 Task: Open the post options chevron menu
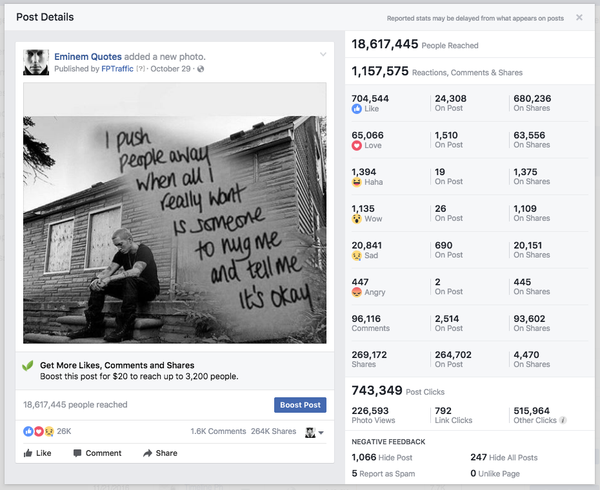pos(323,54)
